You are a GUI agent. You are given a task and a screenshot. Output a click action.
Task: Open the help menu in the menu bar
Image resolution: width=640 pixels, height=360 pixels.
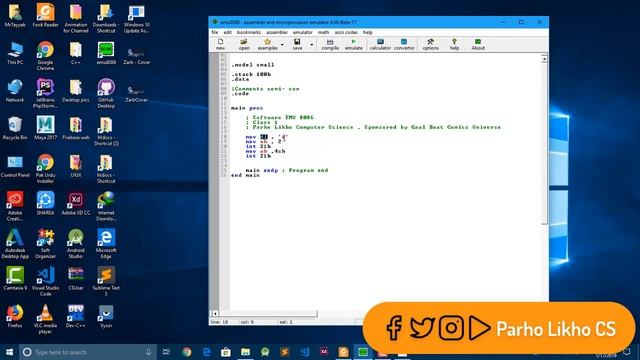(367, 32)
